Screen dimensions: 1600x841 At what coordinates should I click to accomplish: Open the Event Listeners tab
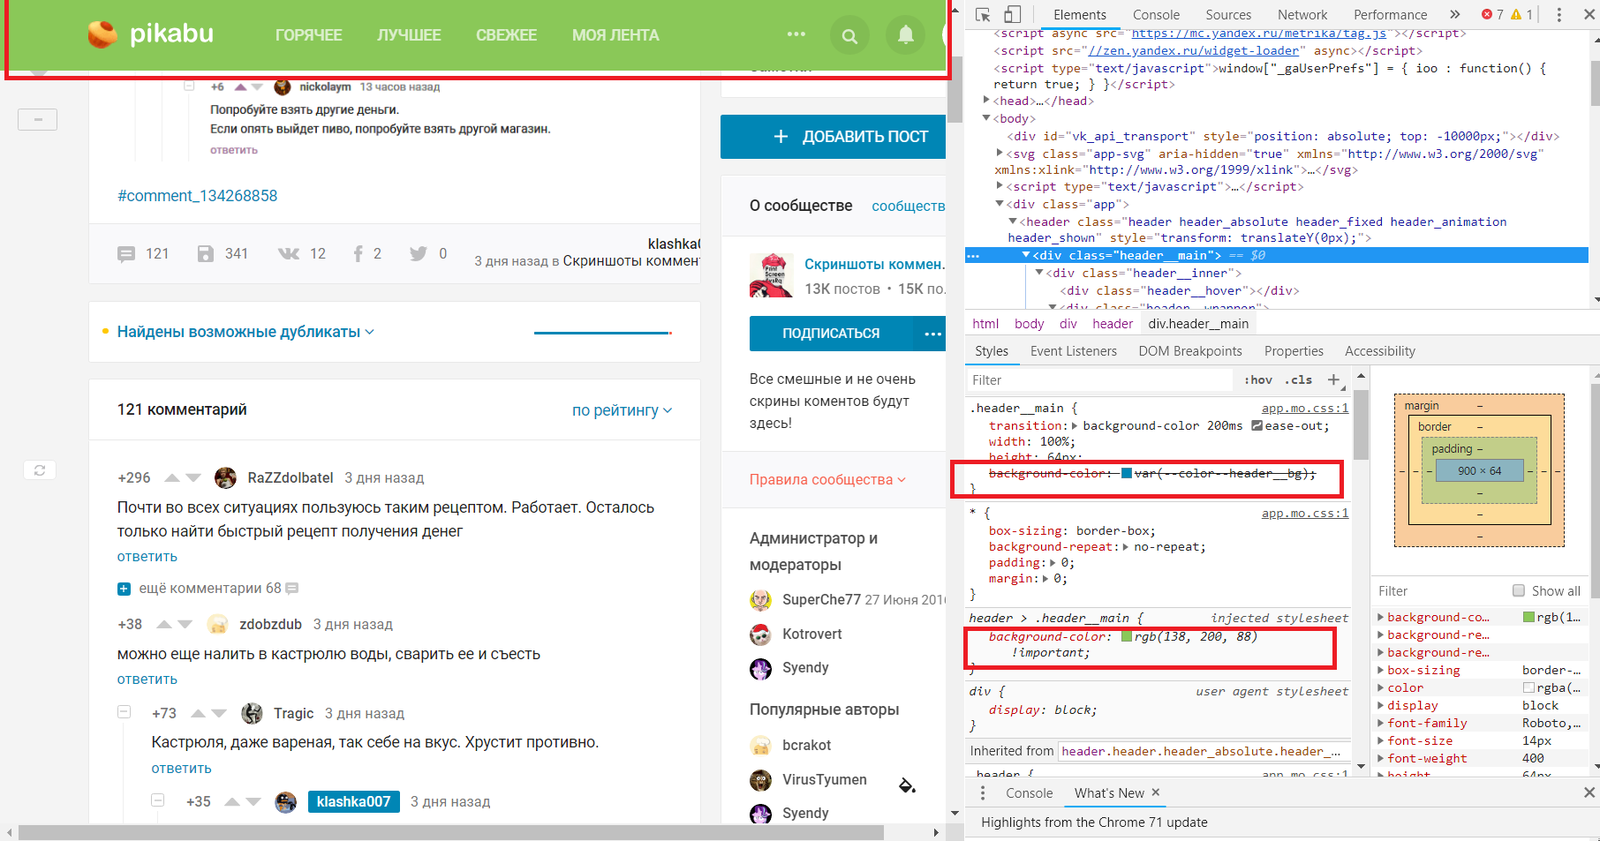point(1073,351)
